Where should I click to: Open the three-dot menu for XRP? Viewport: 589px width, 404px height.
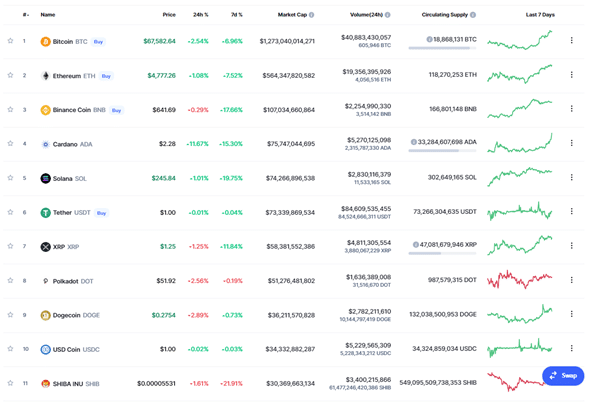pyautogui.click(x=571, y=246)
